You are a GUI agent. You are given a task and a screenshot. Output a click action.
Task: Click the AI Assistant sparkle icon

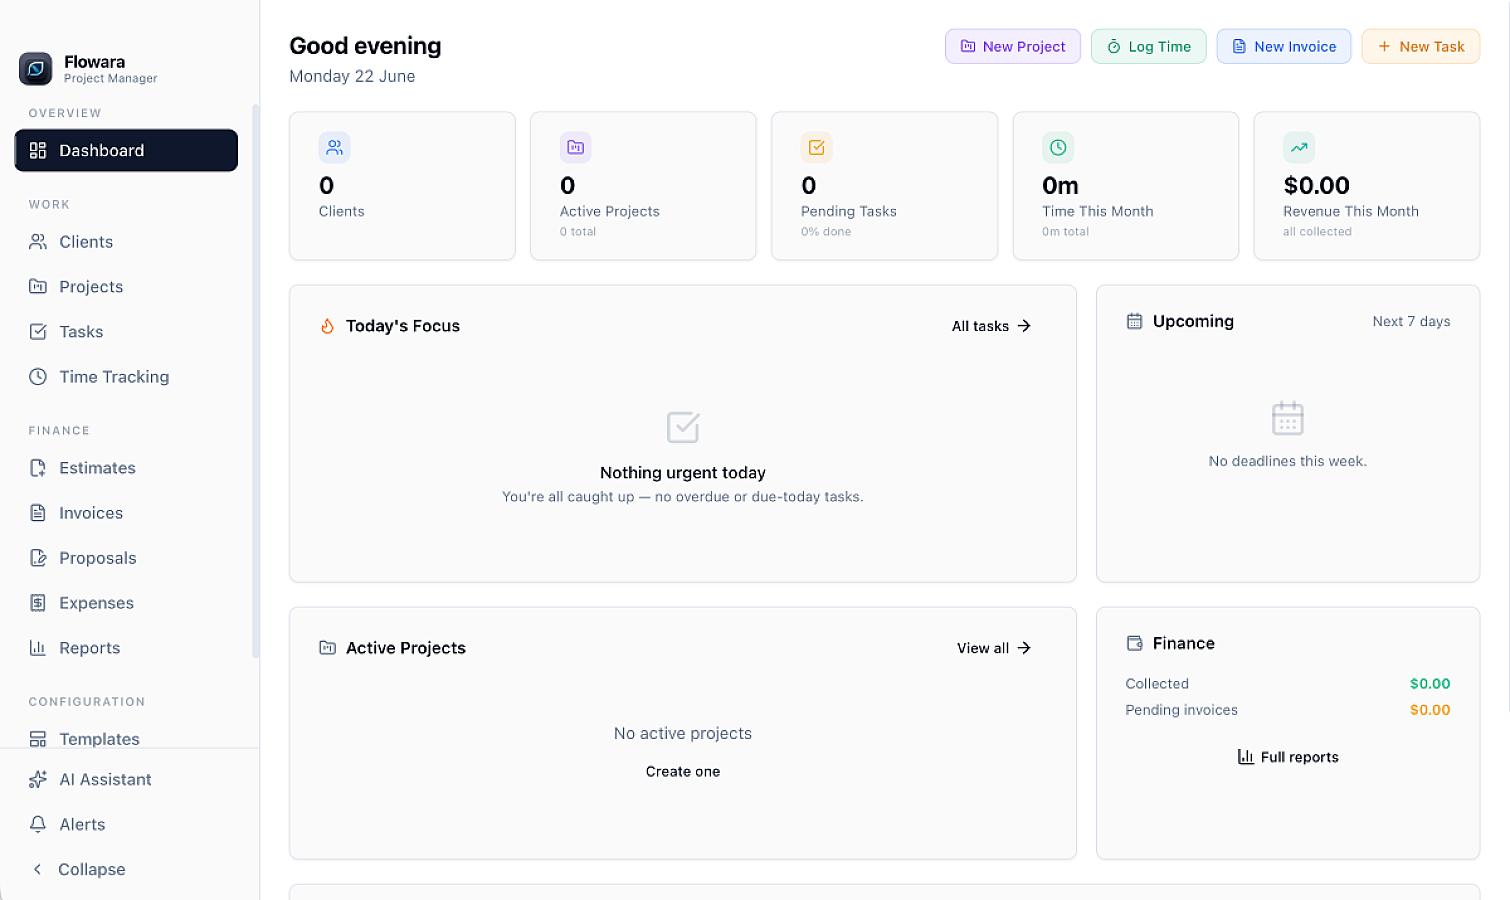38,779
